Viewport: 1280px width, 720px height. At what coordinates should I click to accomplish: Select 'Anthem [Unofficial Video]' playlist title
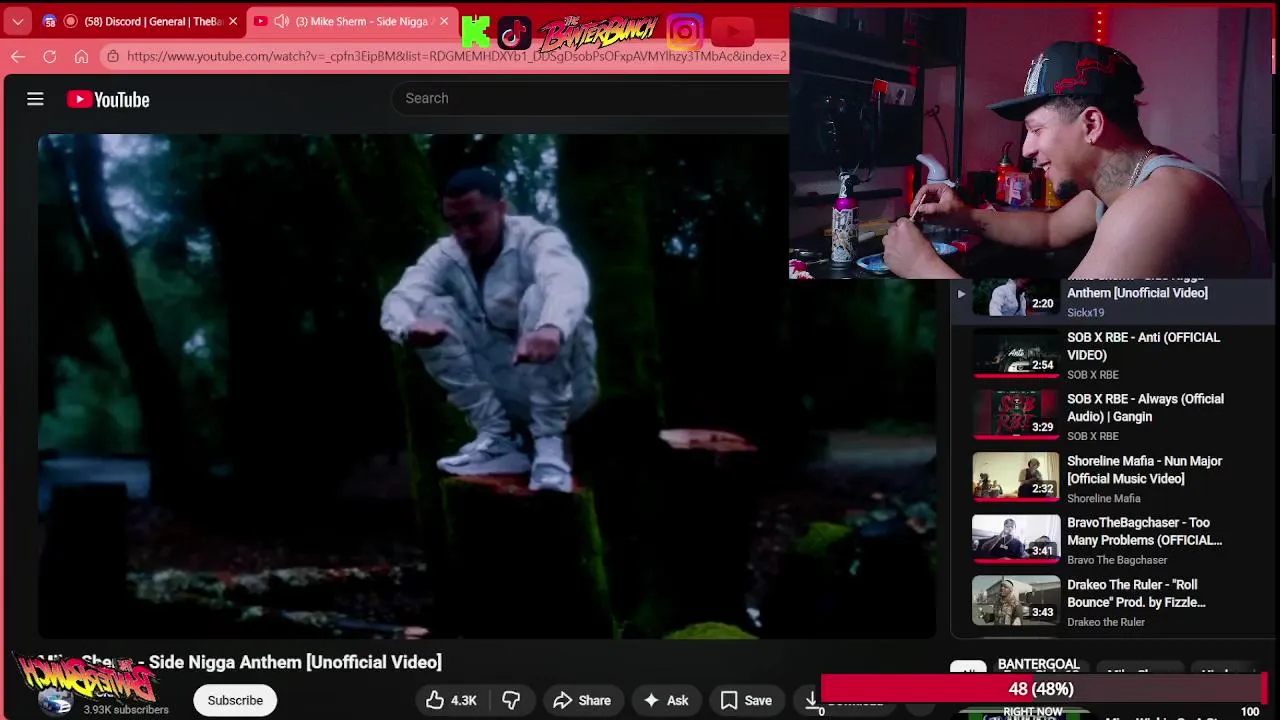point(1137,292)
